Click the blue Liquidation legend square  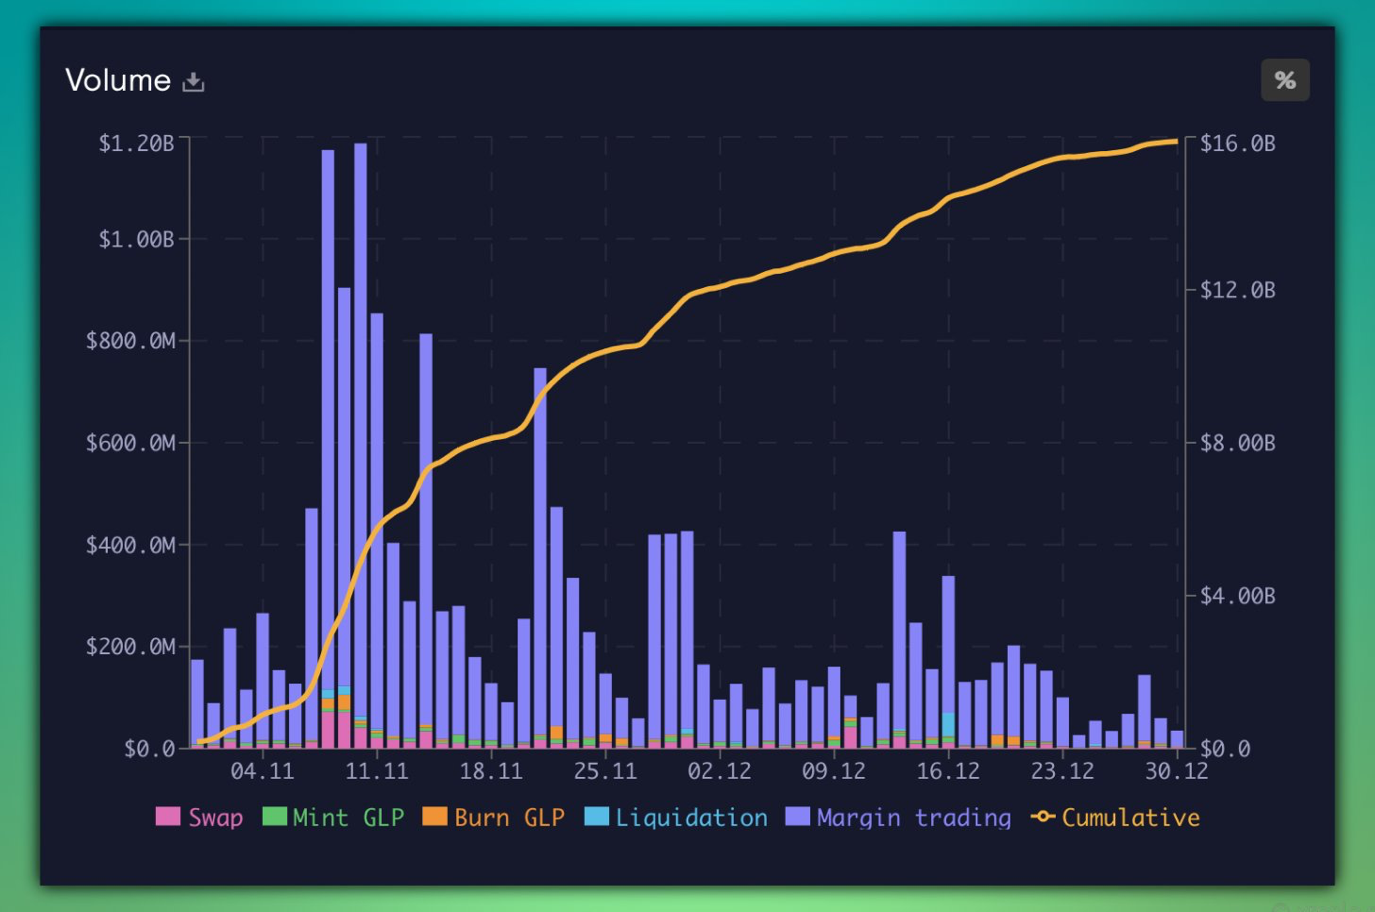click(596, 817)
